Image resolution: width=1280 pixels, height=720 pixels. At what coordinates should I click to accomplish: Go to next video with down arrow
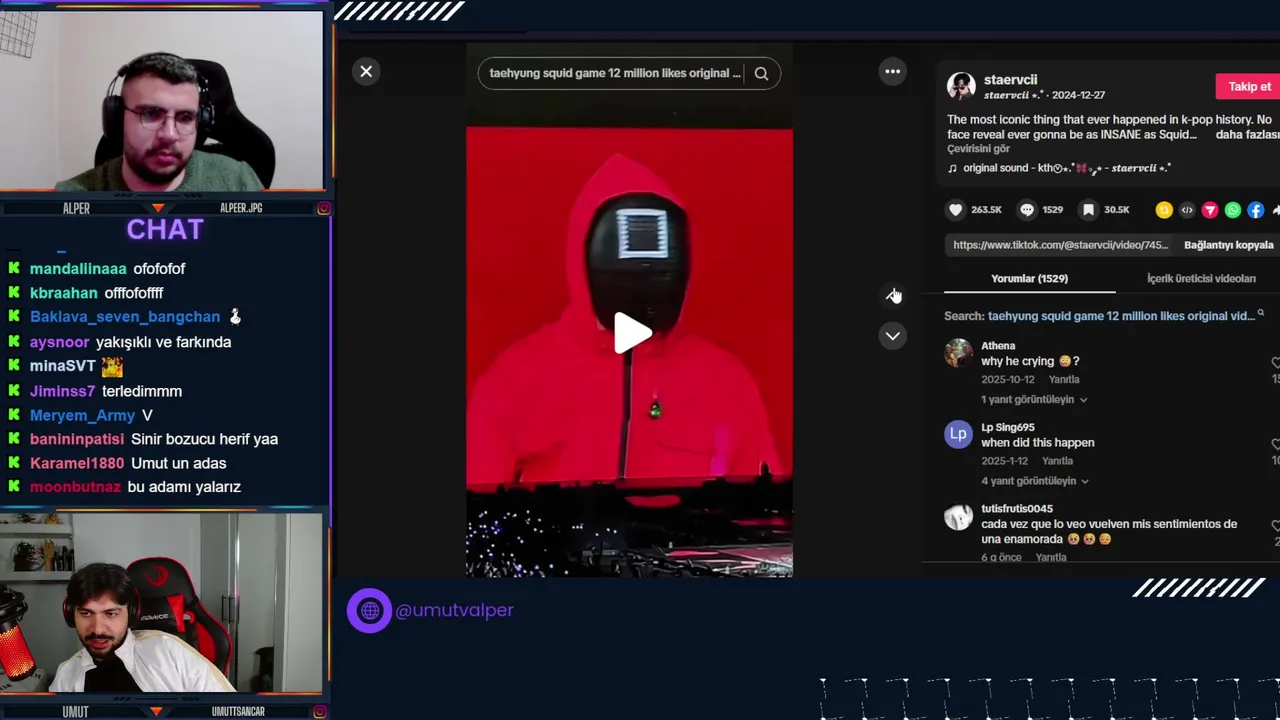pyautogui.click(x=892, y=336)
